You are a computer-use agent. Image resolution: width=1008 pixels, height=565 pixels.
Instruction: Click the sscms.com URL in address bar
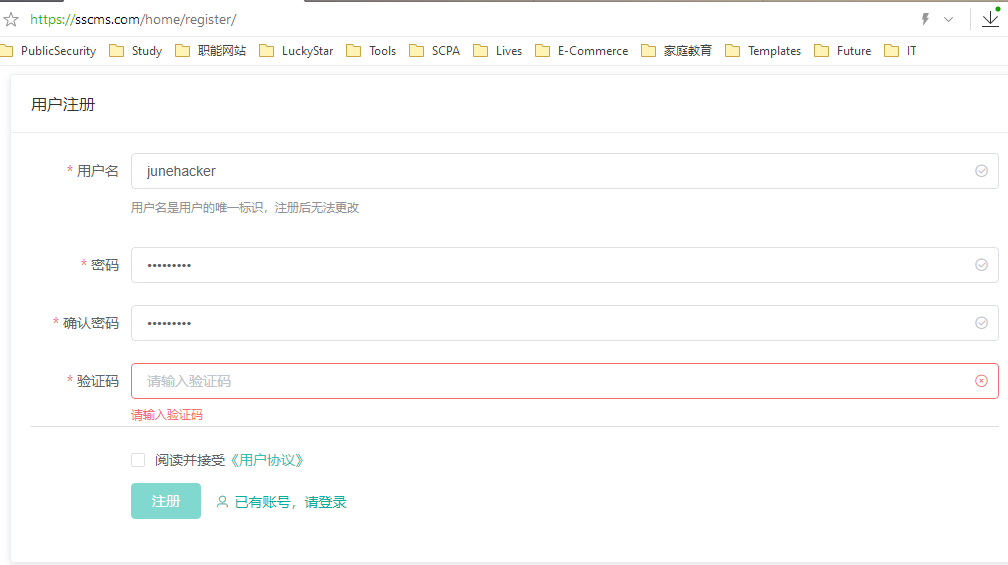click(x=133, y=19)
